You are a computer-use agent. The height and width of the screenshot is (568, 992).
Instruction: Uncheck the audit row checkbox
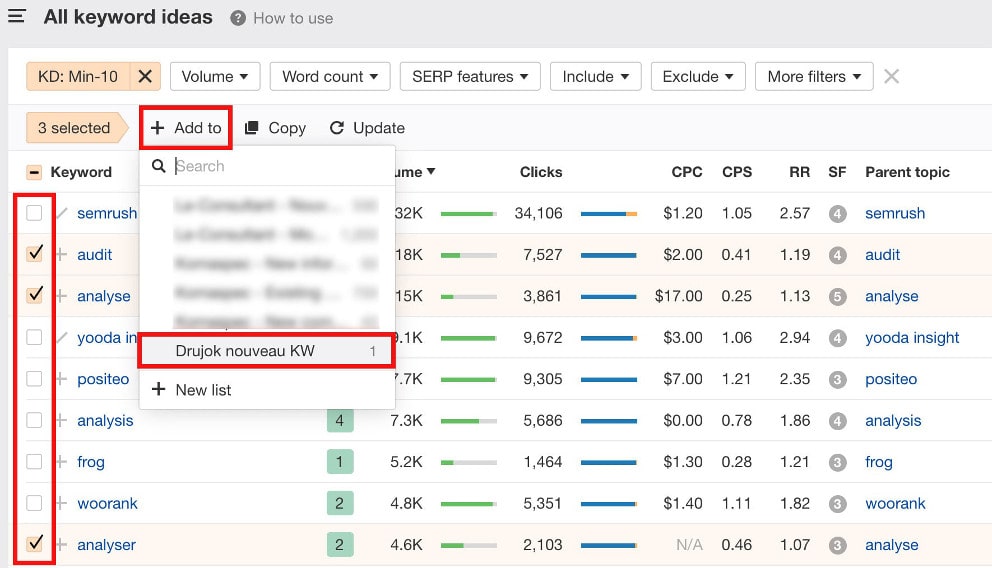coord(34,254)
